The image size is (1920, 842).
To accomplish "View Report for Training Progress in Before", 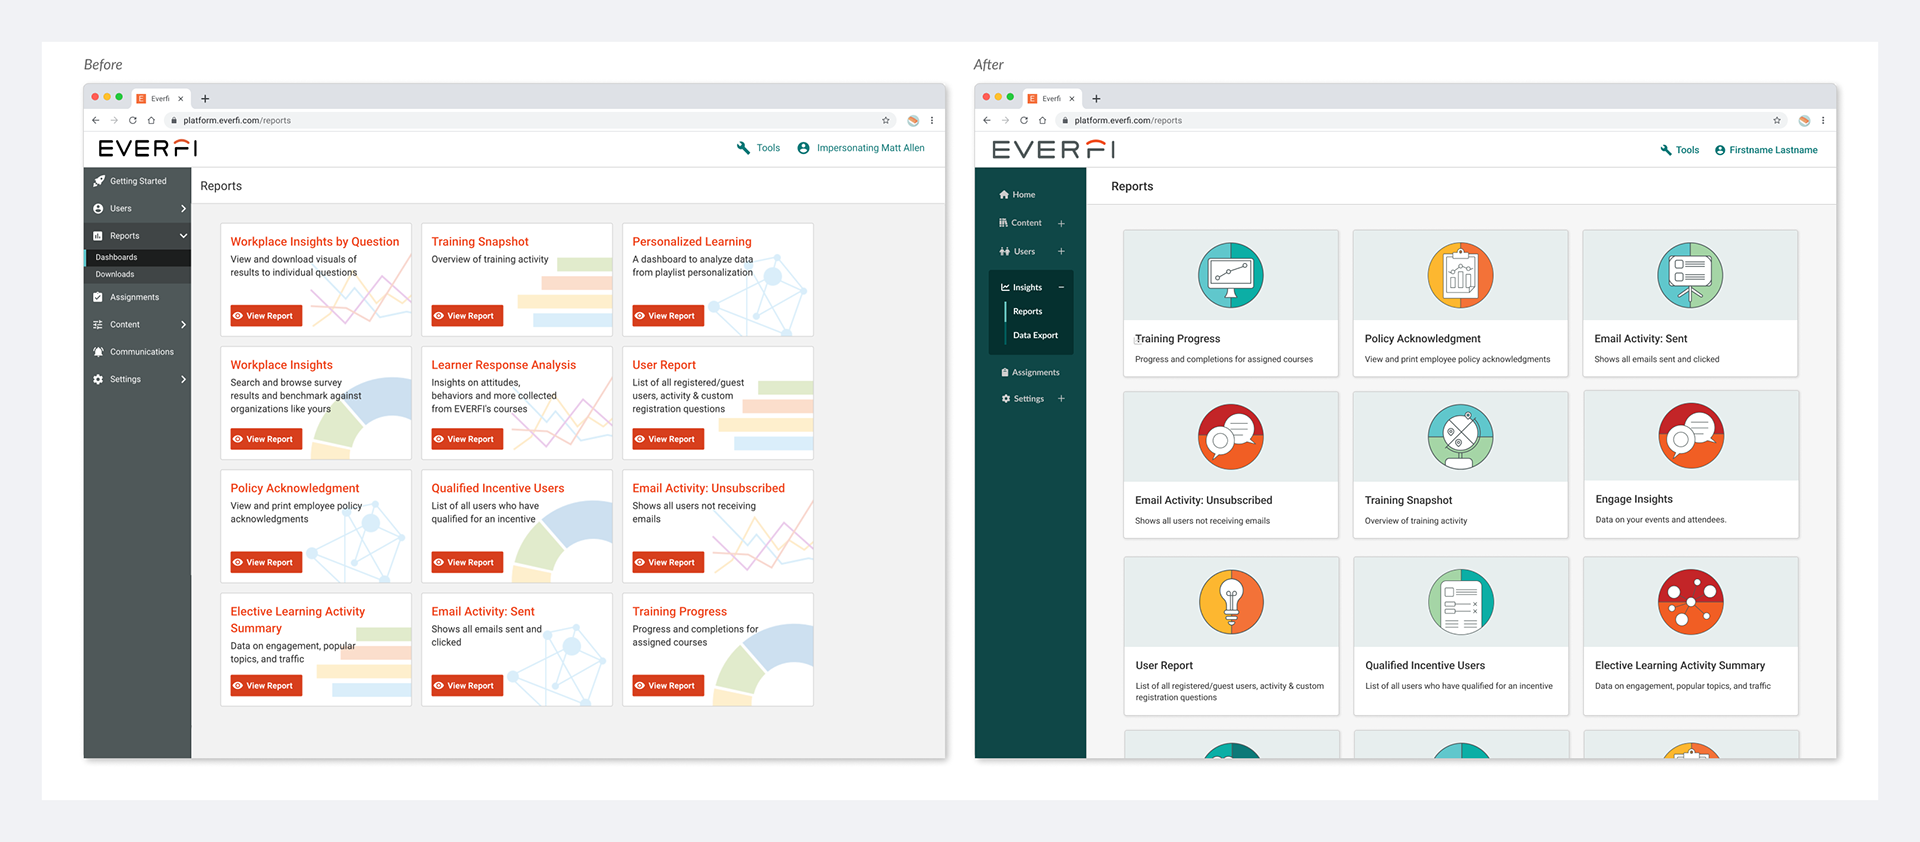I will click(668, 686).
